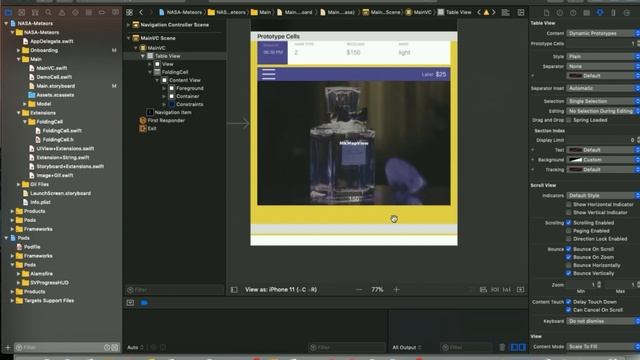Toggle Delay Touch Down checkbox

point(569,302)
